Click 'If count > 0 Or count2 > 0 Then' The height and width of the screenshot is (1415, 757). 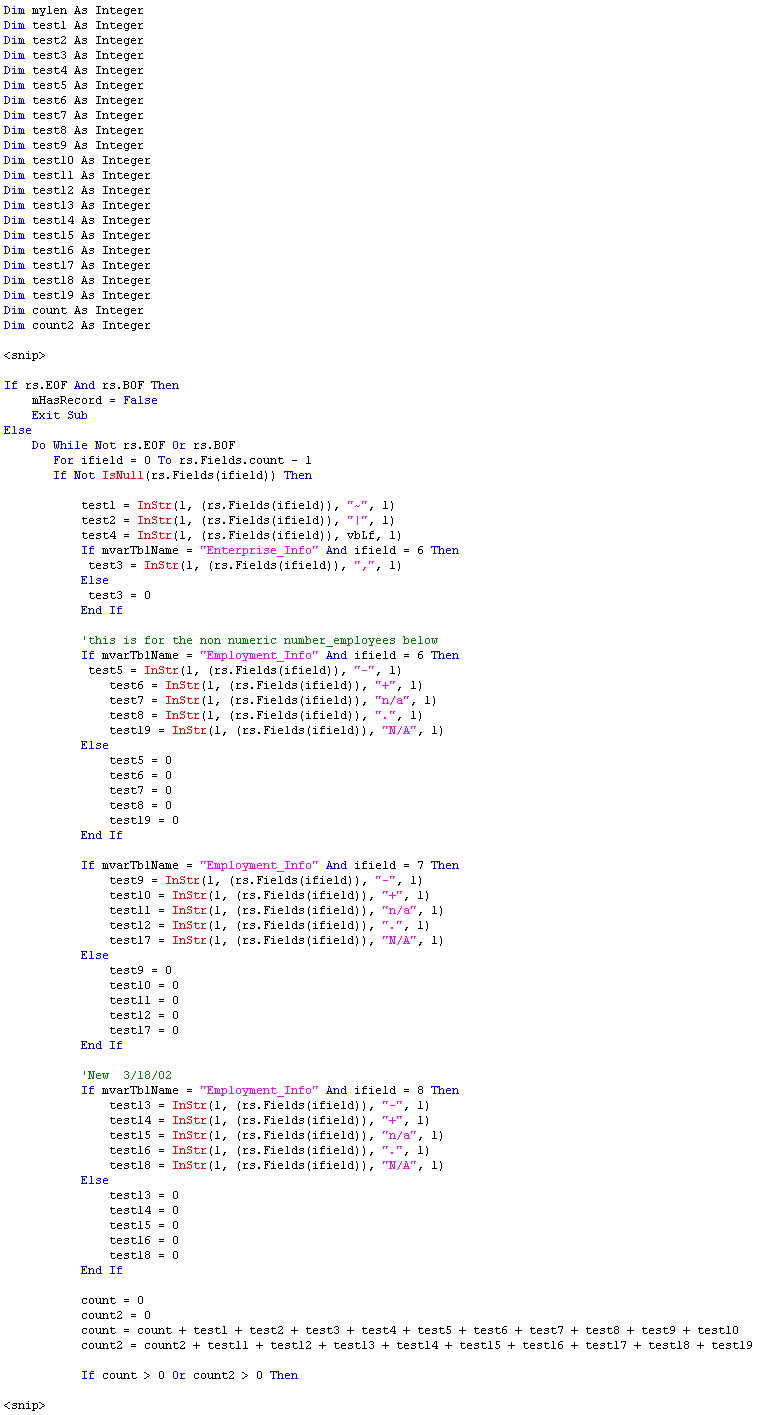point(189,1375)
